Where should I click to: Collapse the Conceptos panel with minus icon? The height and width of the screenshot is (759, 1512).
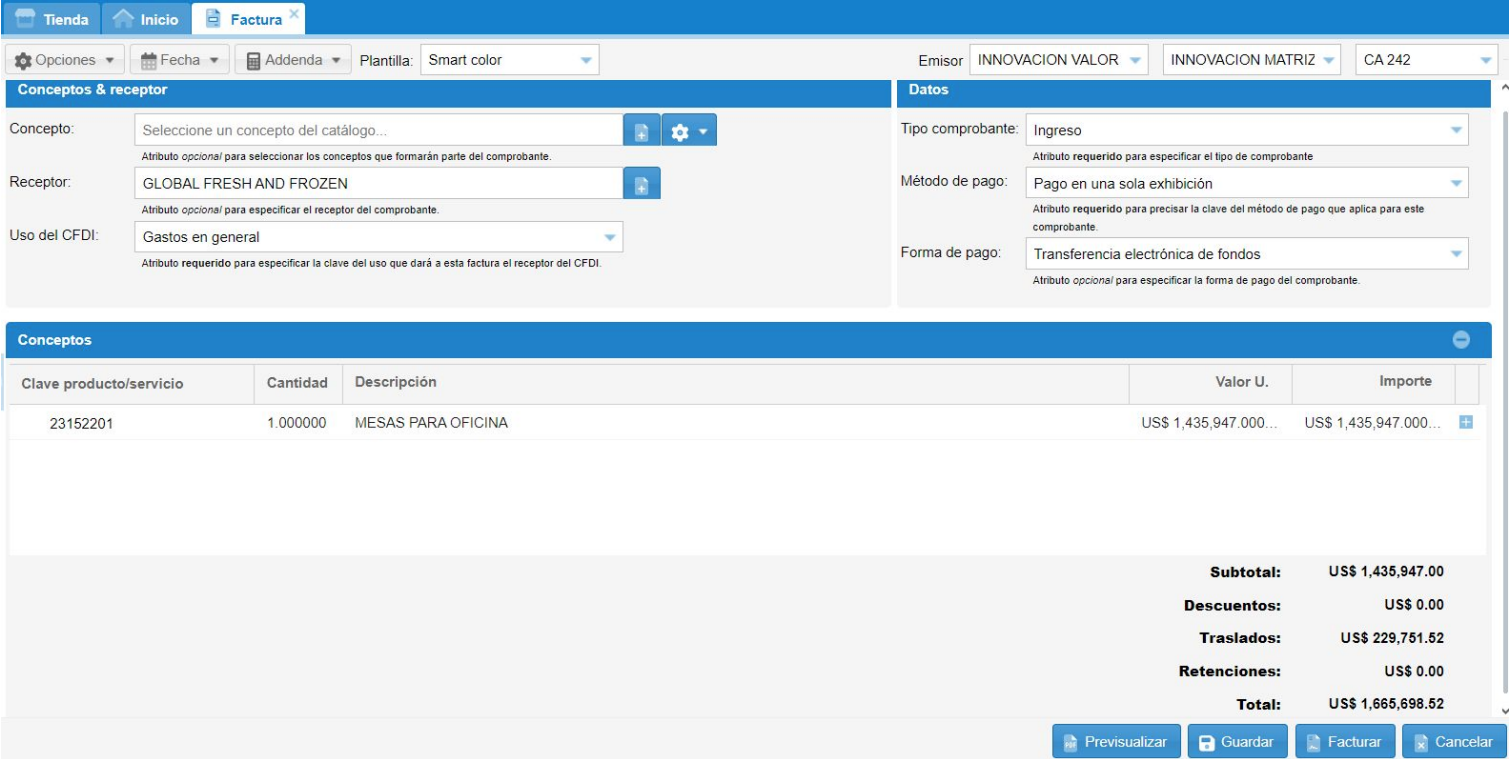[x=1461, y=340]
